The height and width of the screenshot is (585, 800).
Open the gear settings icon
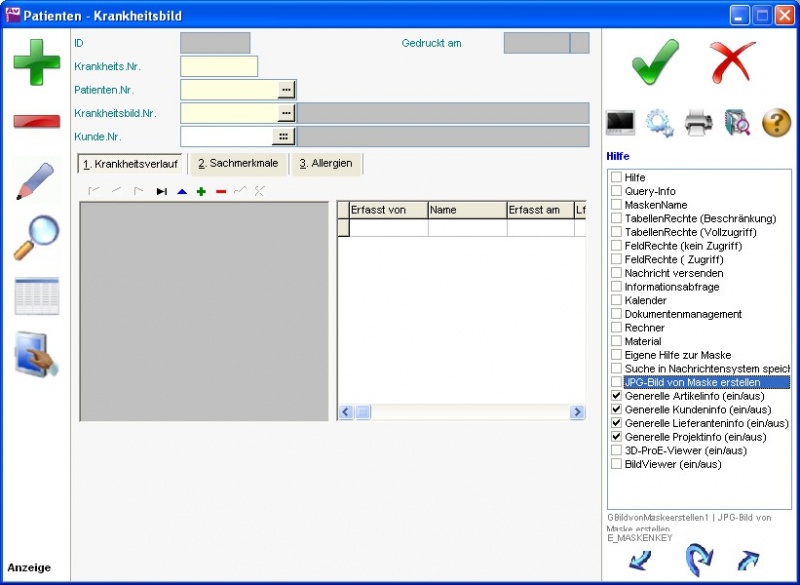coord(659,123)
